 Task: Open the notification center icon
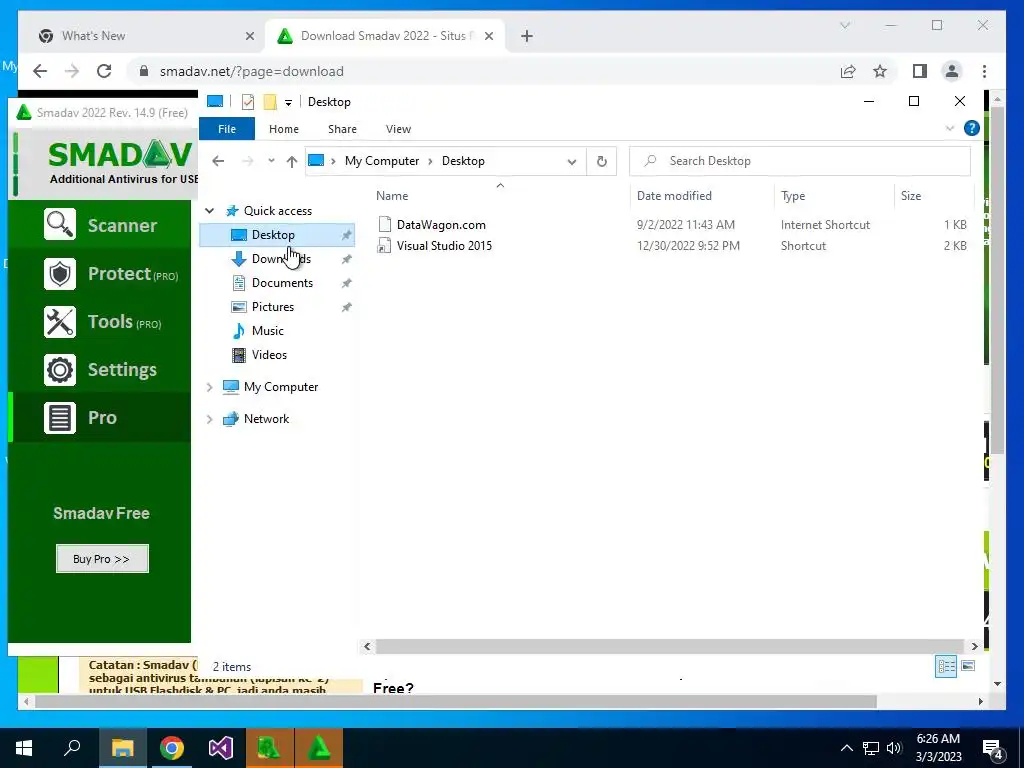[x=993, y=748]
